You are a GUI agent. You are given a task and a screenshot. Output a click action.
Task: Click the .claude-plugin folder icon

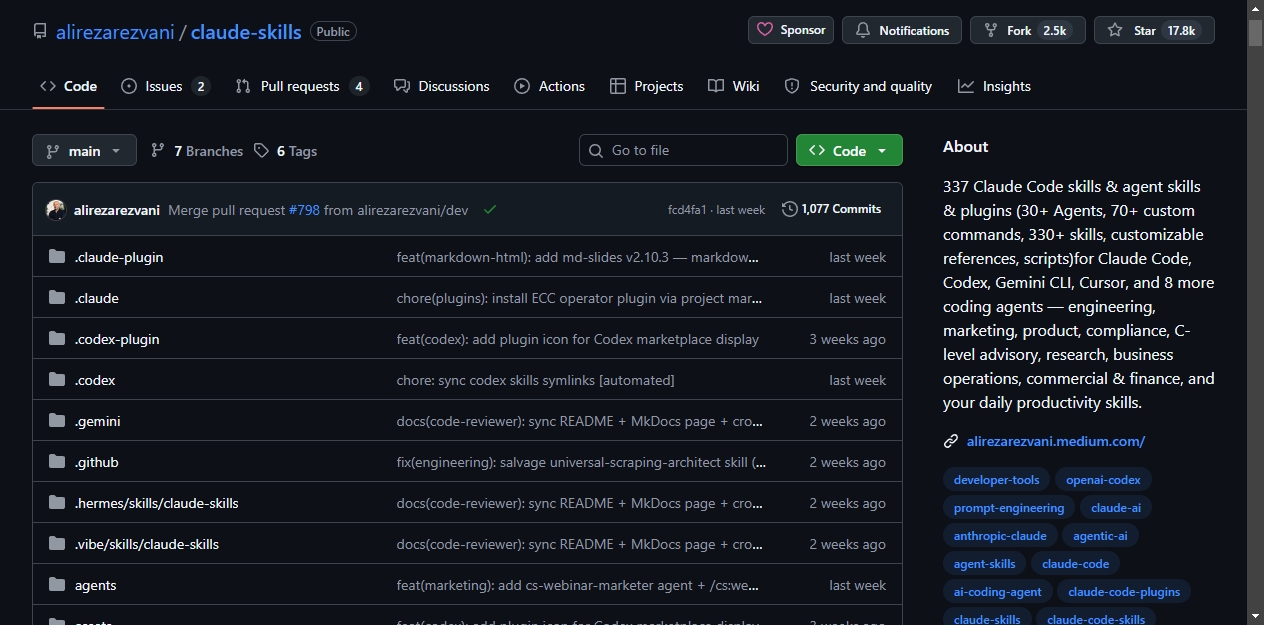[x=57, y=257]
